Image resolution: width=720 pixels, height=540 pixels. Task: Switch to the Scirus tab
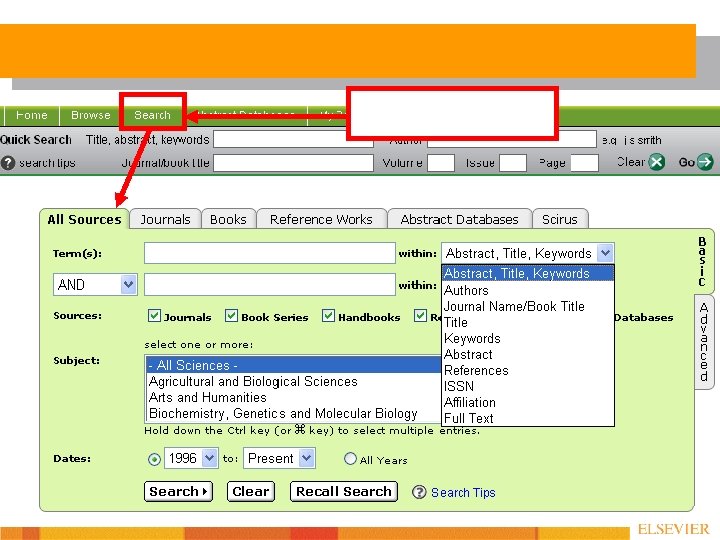pos(560,219)
